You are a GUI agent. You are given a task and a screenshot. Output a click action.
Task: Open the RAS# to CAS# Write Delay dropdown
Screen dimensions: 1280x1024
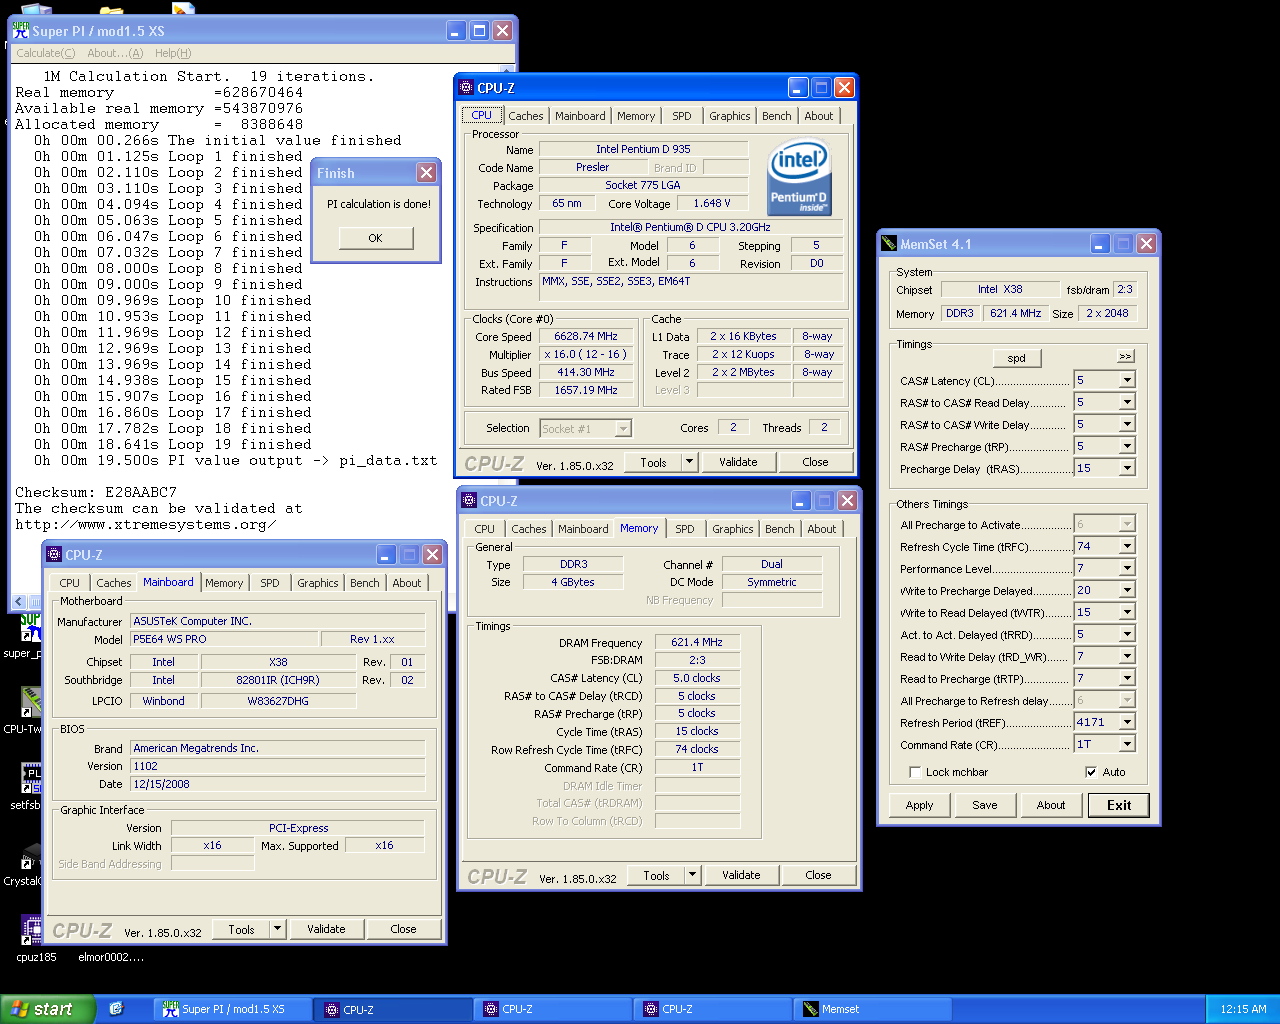pos(1127,424)
